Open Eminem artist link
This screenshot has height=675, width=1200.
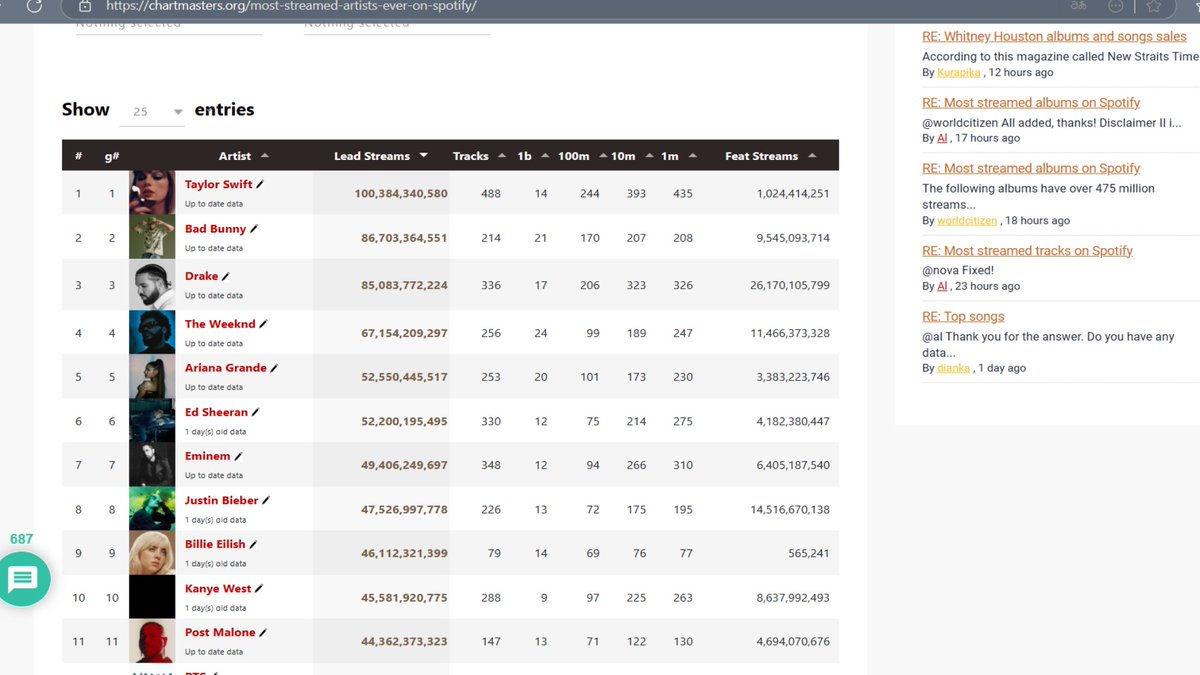[x=208, y=456]
